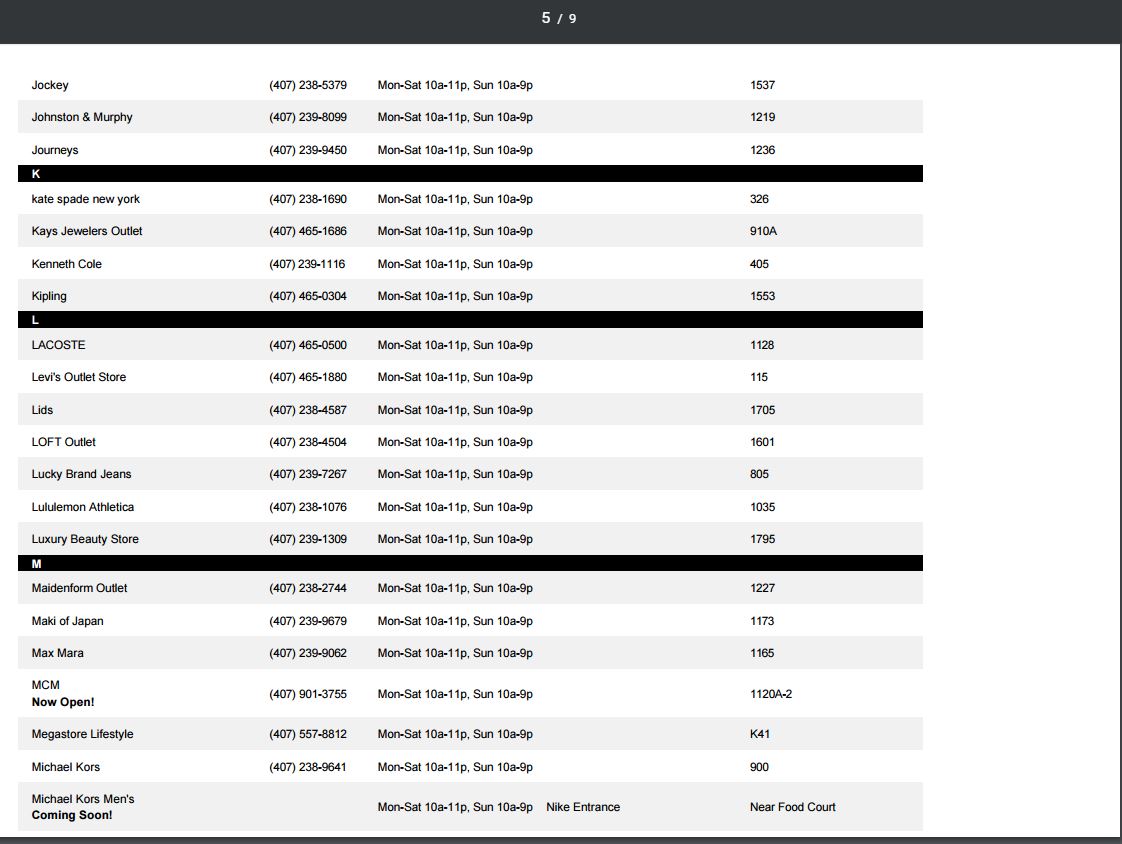Viewport: 1122px width, 844px height.
Task: Select the L section header bar
Action: (x=470, y=320)
